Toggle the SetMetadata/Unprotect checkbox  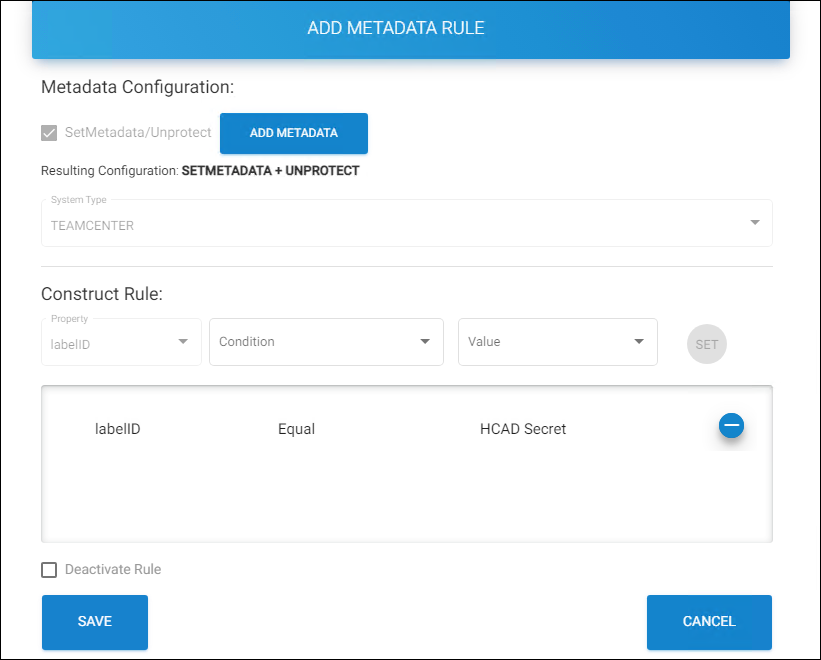[49, 132]
